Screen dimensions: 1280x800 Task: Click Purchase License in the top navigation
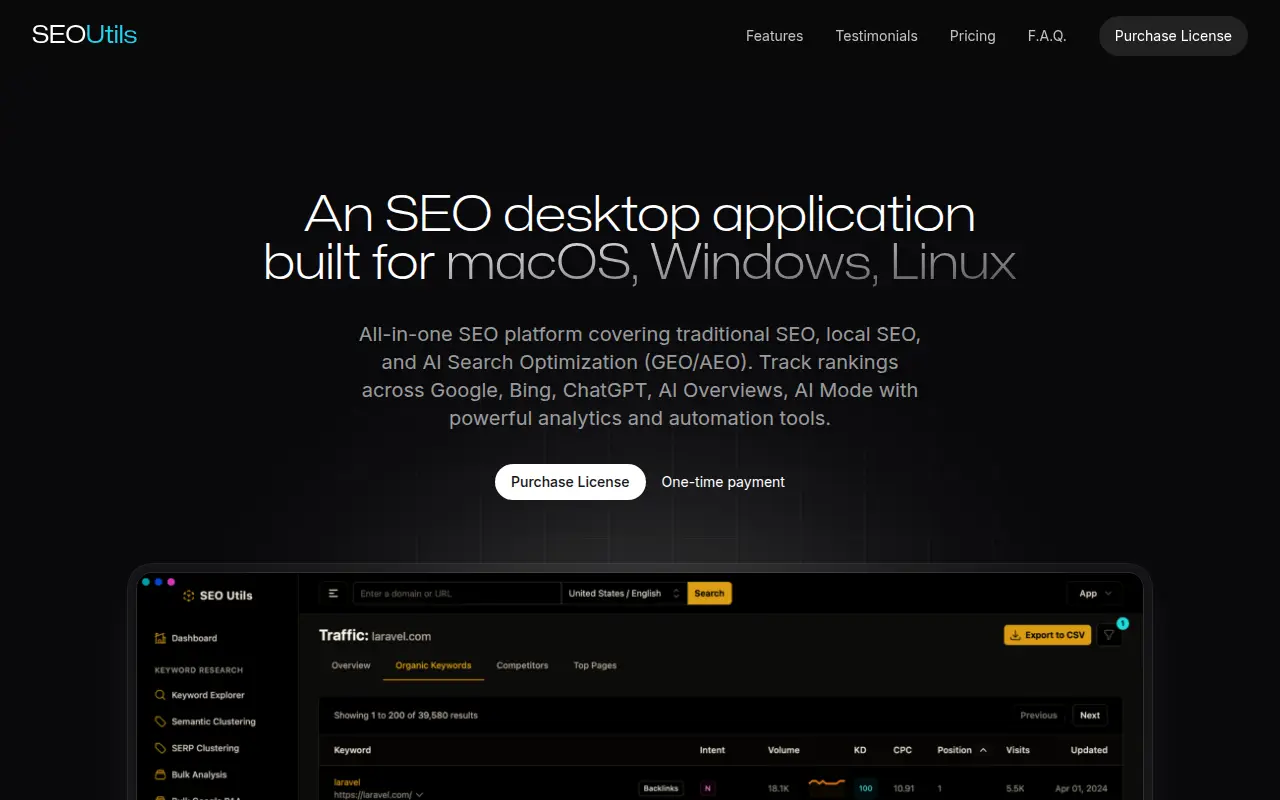[1173, 36]
